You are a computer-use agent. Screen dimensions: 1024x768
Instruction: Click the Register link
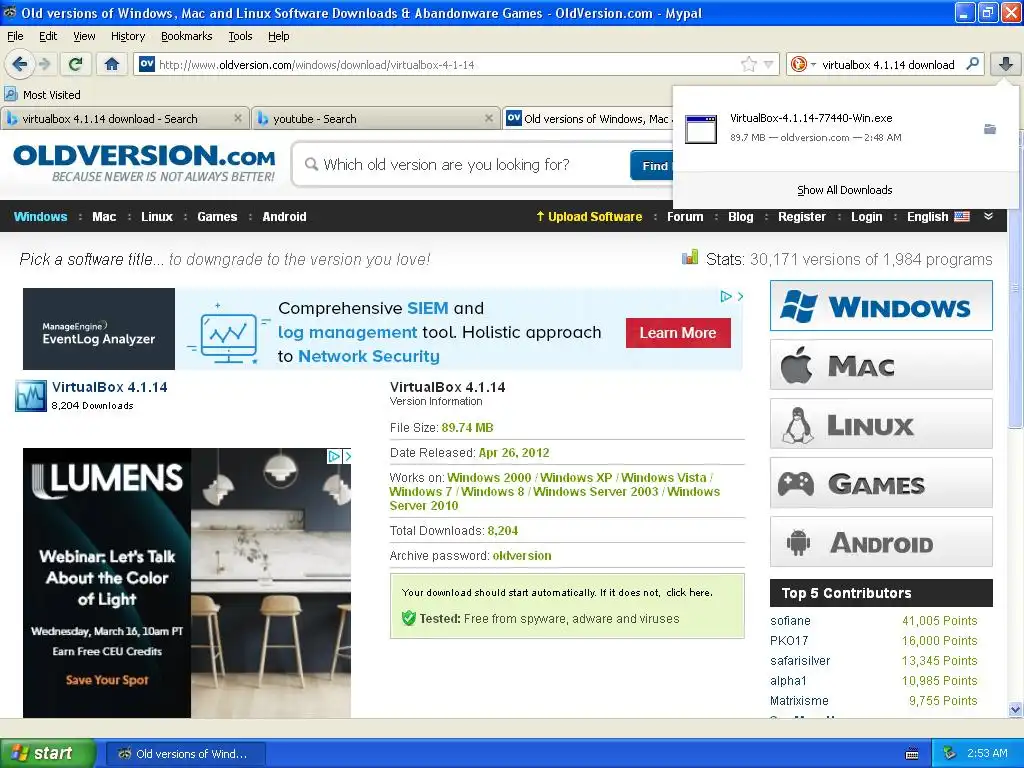coord(801,217)
